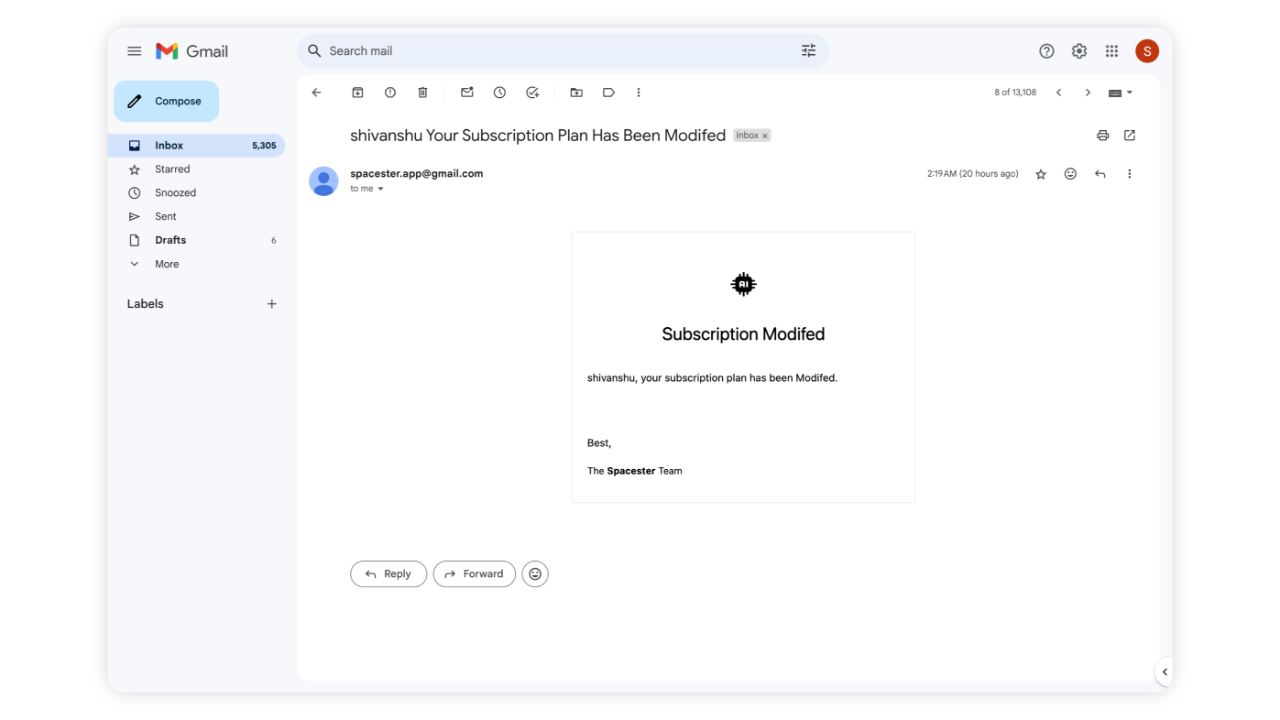1280x720 pixels.
Task: Open the Drafts folder
Action: (170, 240)
